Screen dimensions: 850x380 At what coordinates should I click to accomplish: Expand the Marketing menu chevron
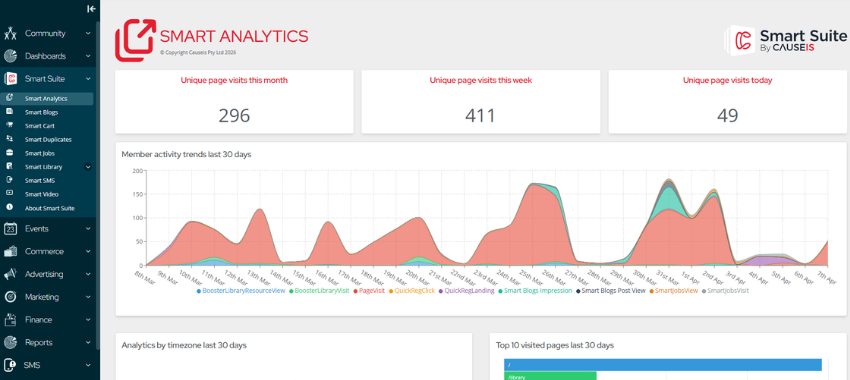88,297
